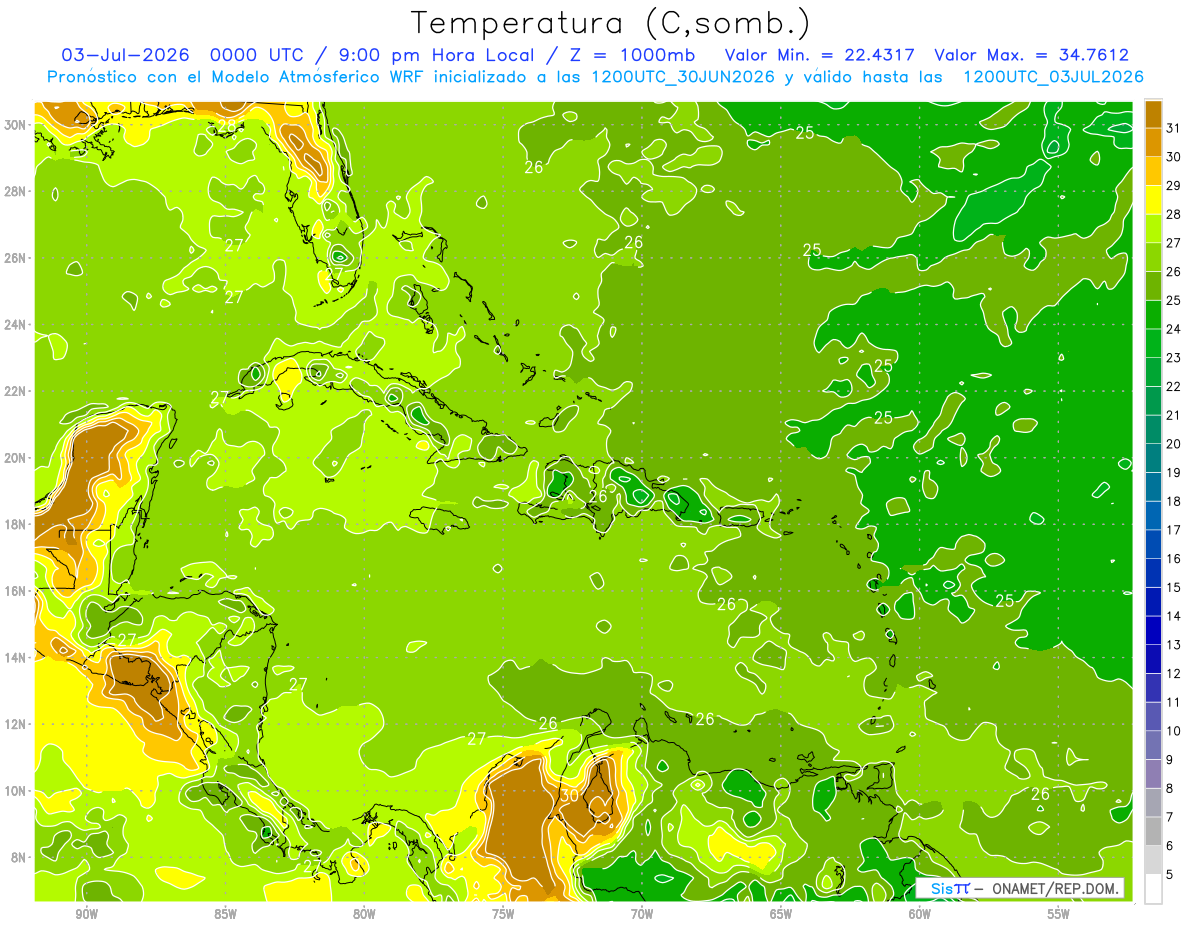Click the '90W' longitude axis label
This screenshot has width=1200, height=927.
[x=86, y=914]
